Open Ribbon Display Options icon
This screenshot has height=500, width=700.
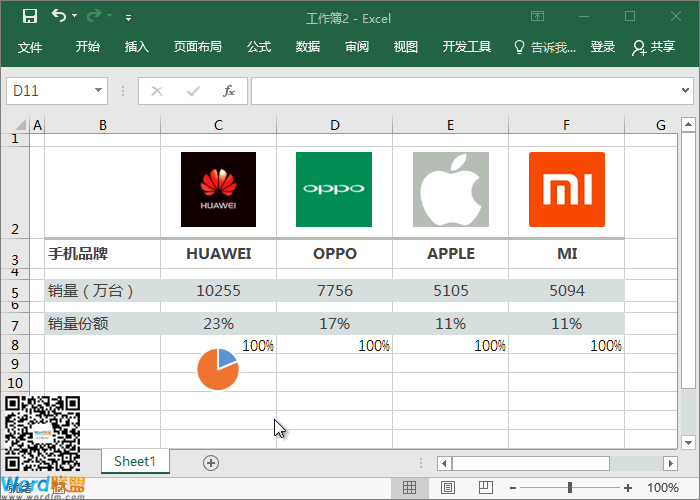pyautogui.click(x=538, y=17)
